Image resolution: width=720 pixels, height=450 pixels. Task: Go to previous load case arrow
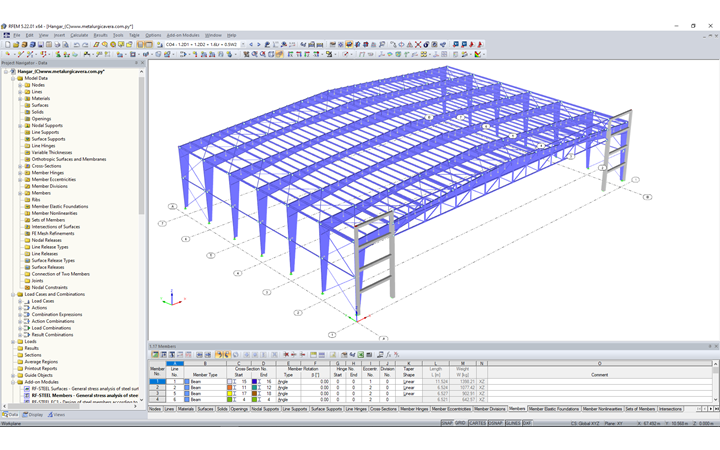[x=251, y=45]
